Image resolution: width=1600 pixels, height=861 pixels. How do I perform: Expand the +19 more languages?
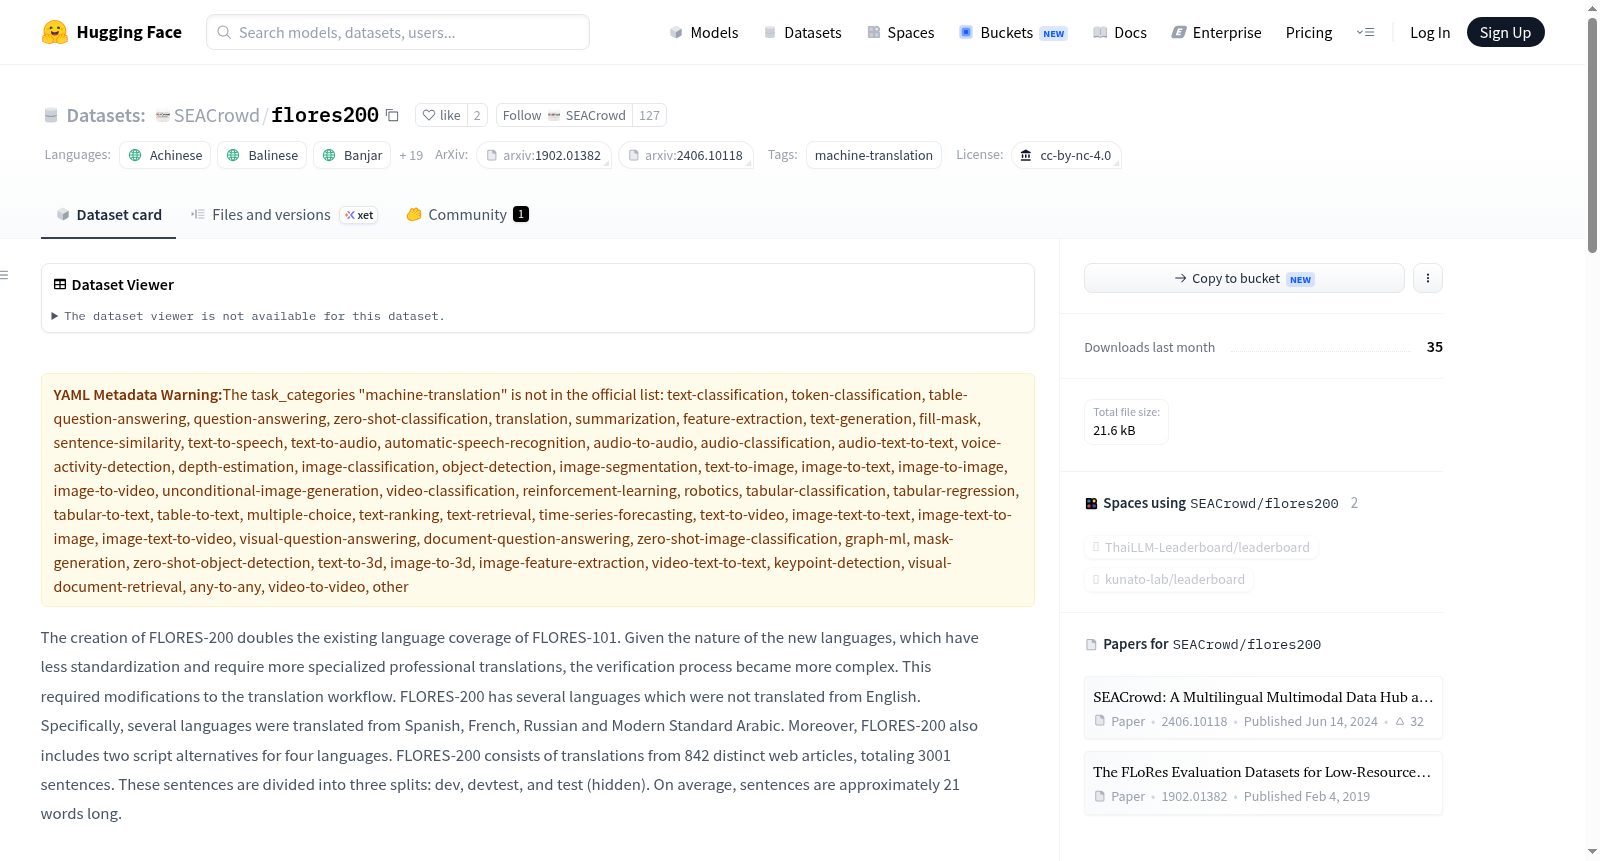[x=411, y=155]
